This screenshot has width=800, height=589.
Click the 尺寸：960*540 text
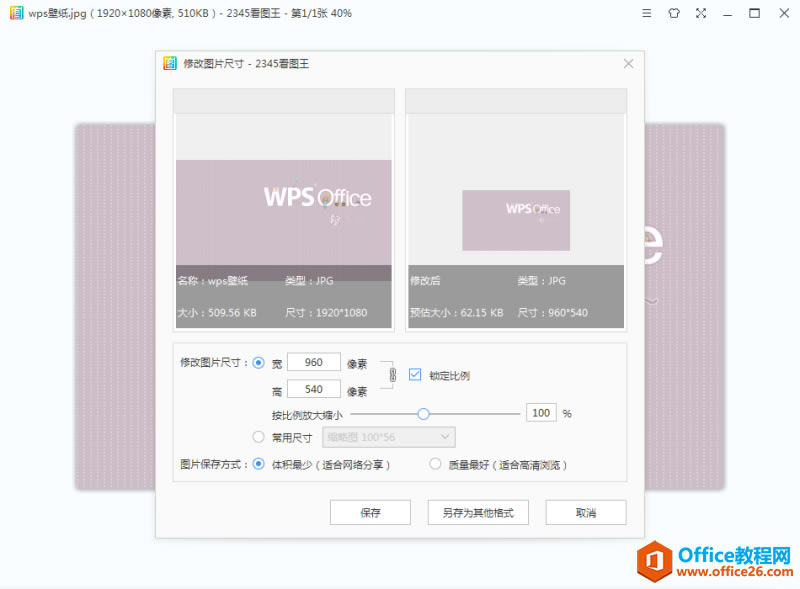pos(553,313)
